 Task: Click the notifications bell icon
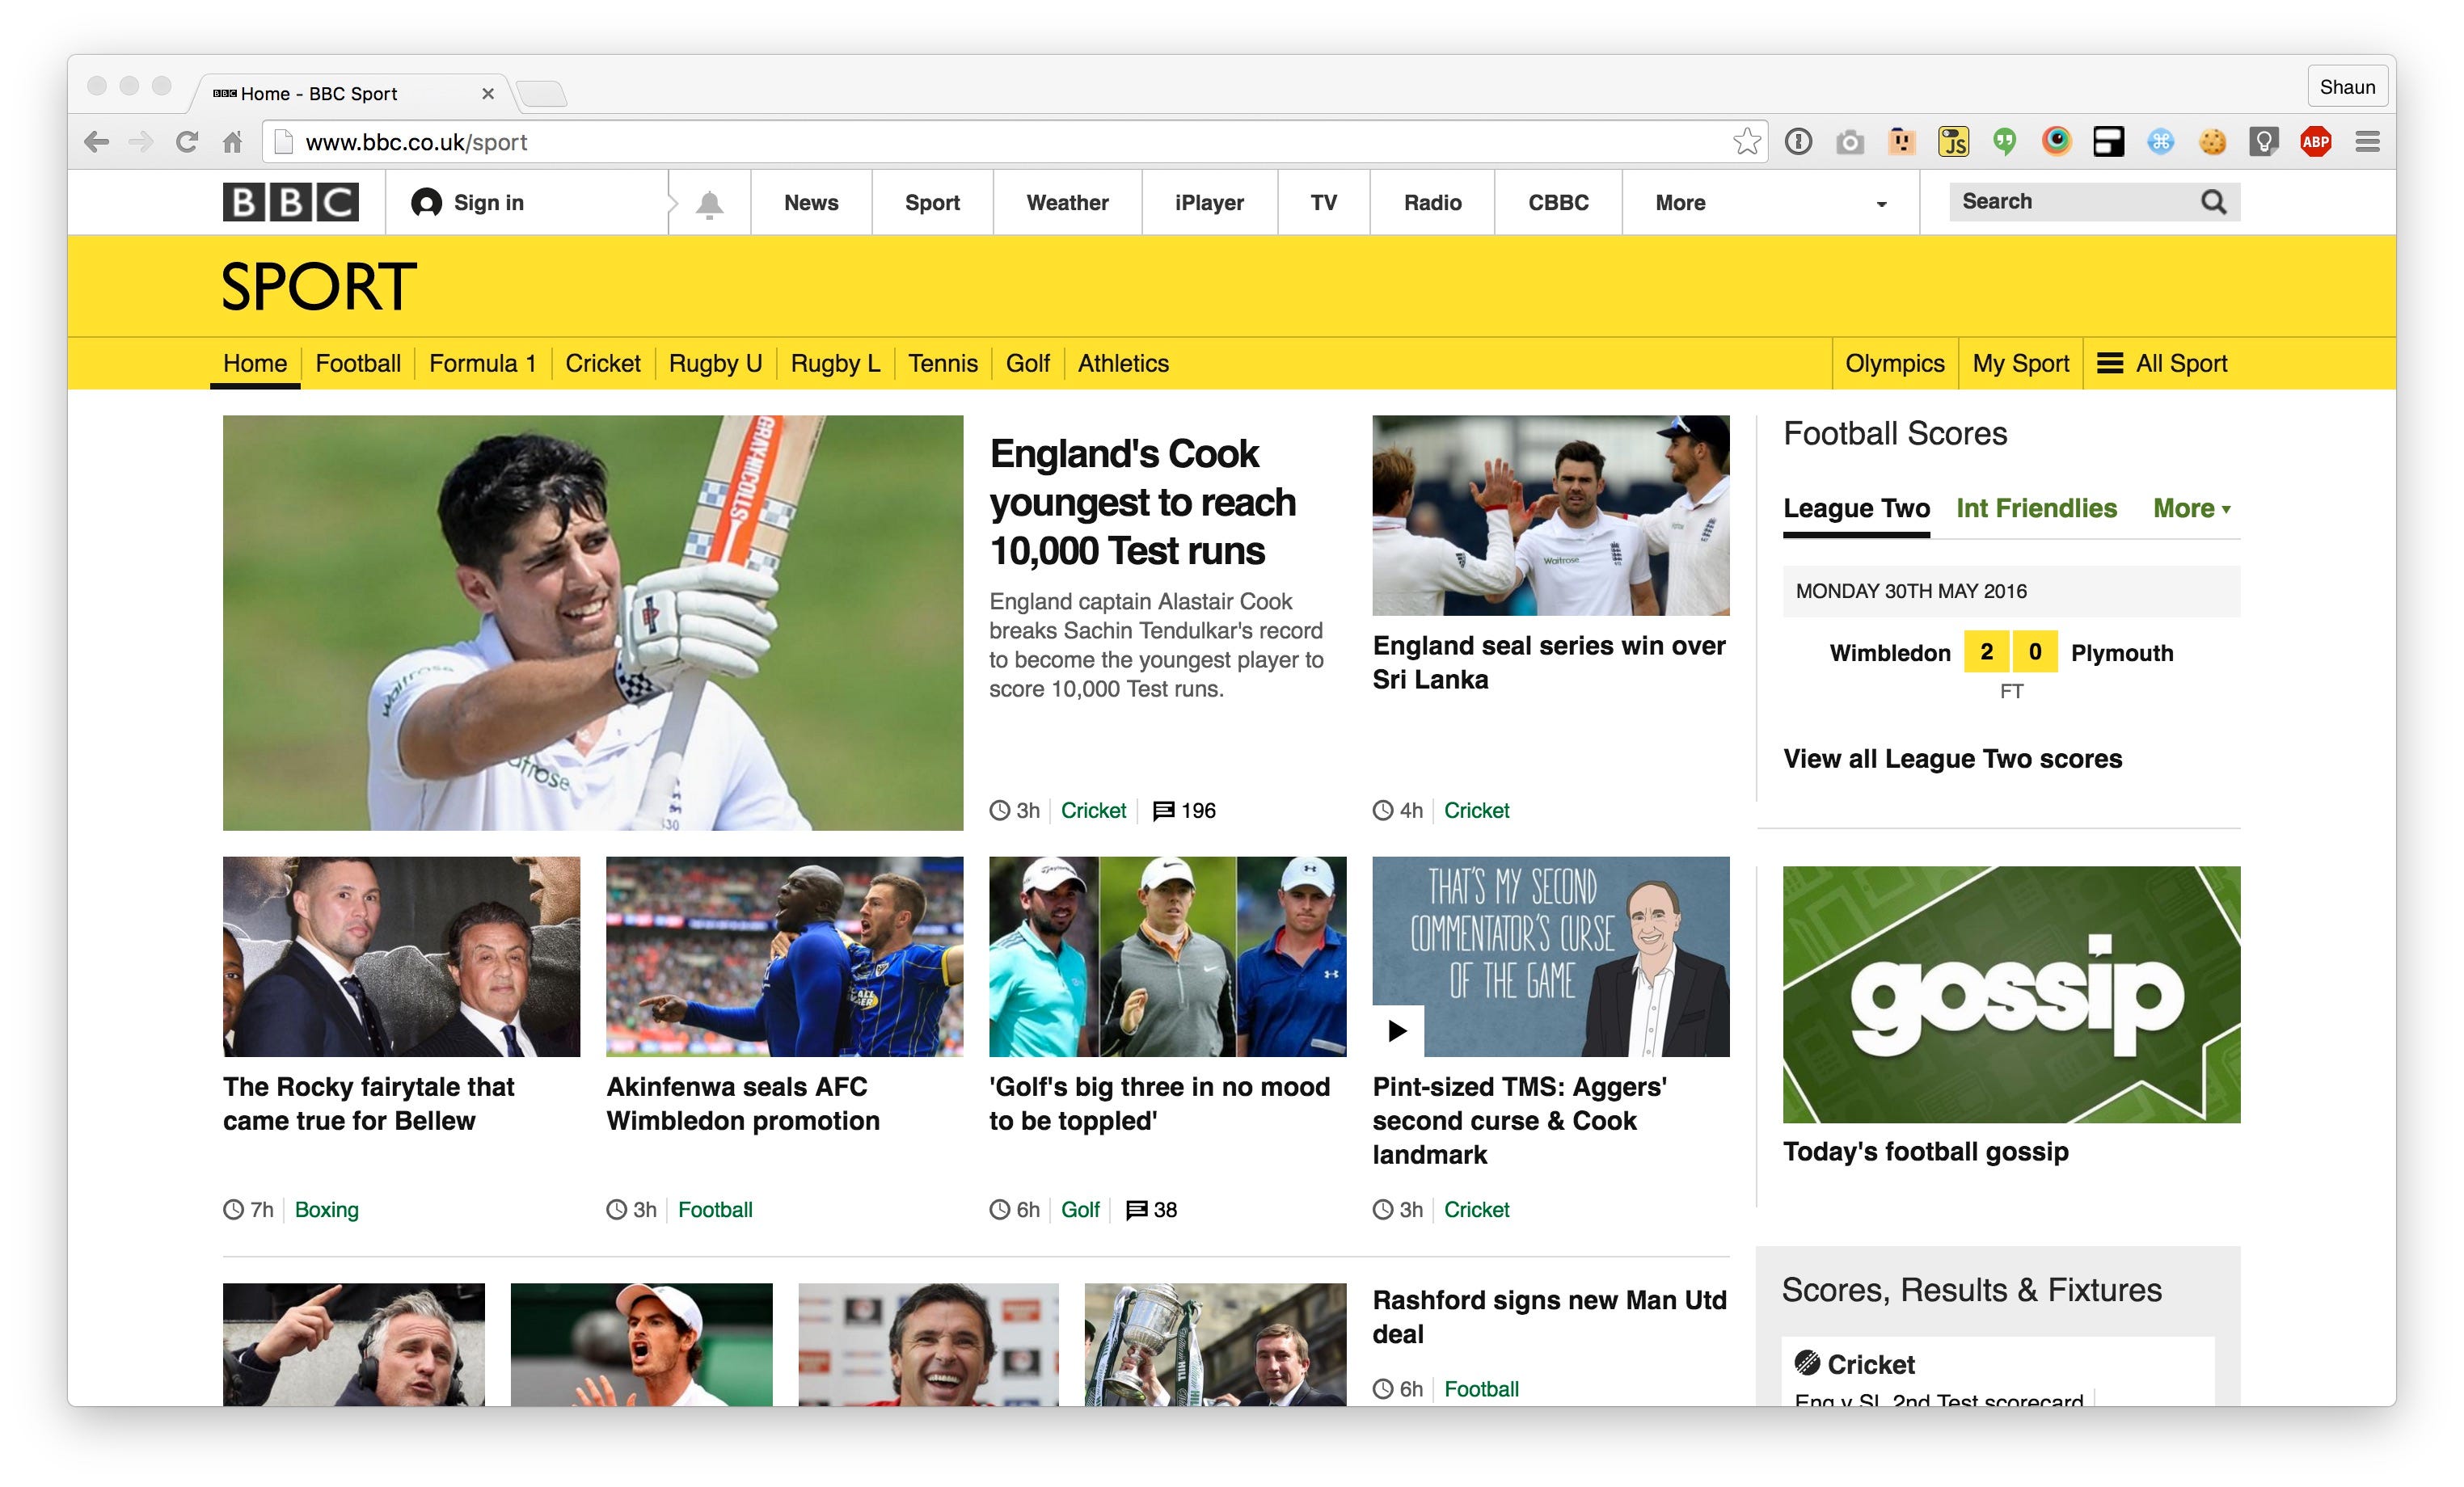709,204
